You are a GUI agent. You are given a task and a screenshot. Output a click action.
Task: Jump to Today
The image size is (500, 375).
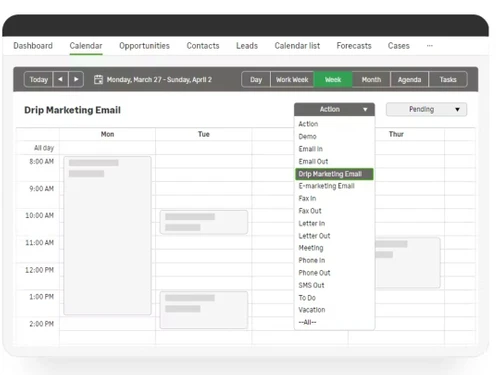[x=39, y=79]
